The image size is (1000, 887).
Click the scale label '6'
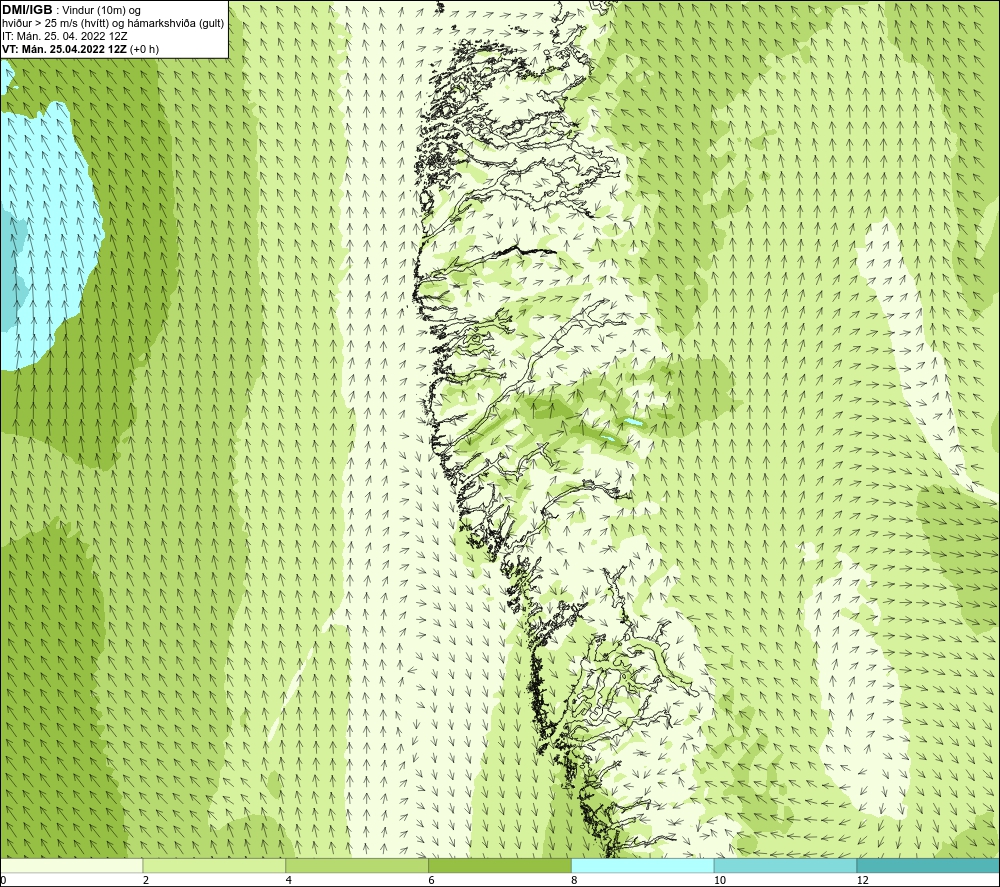432,881
